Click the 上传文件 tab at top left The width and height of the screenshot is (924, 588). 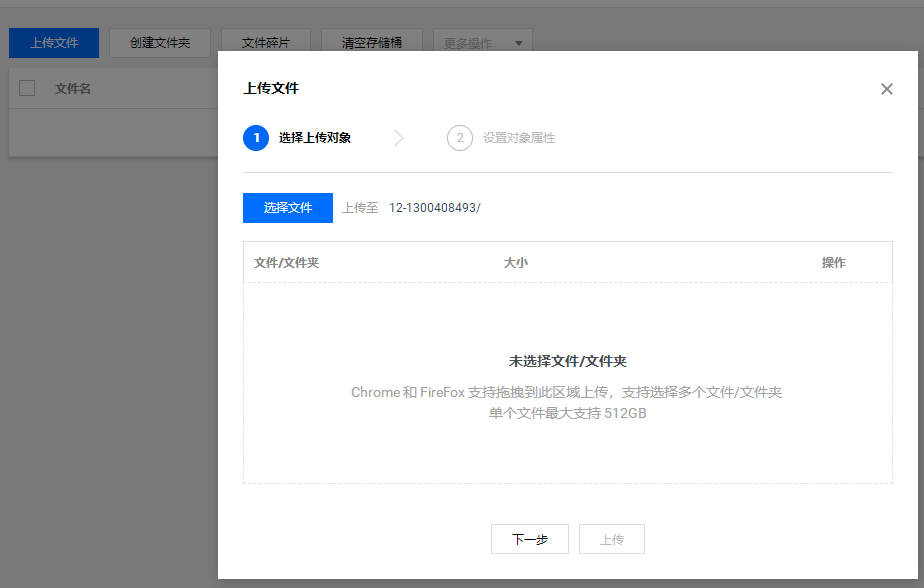click(53, 43)
